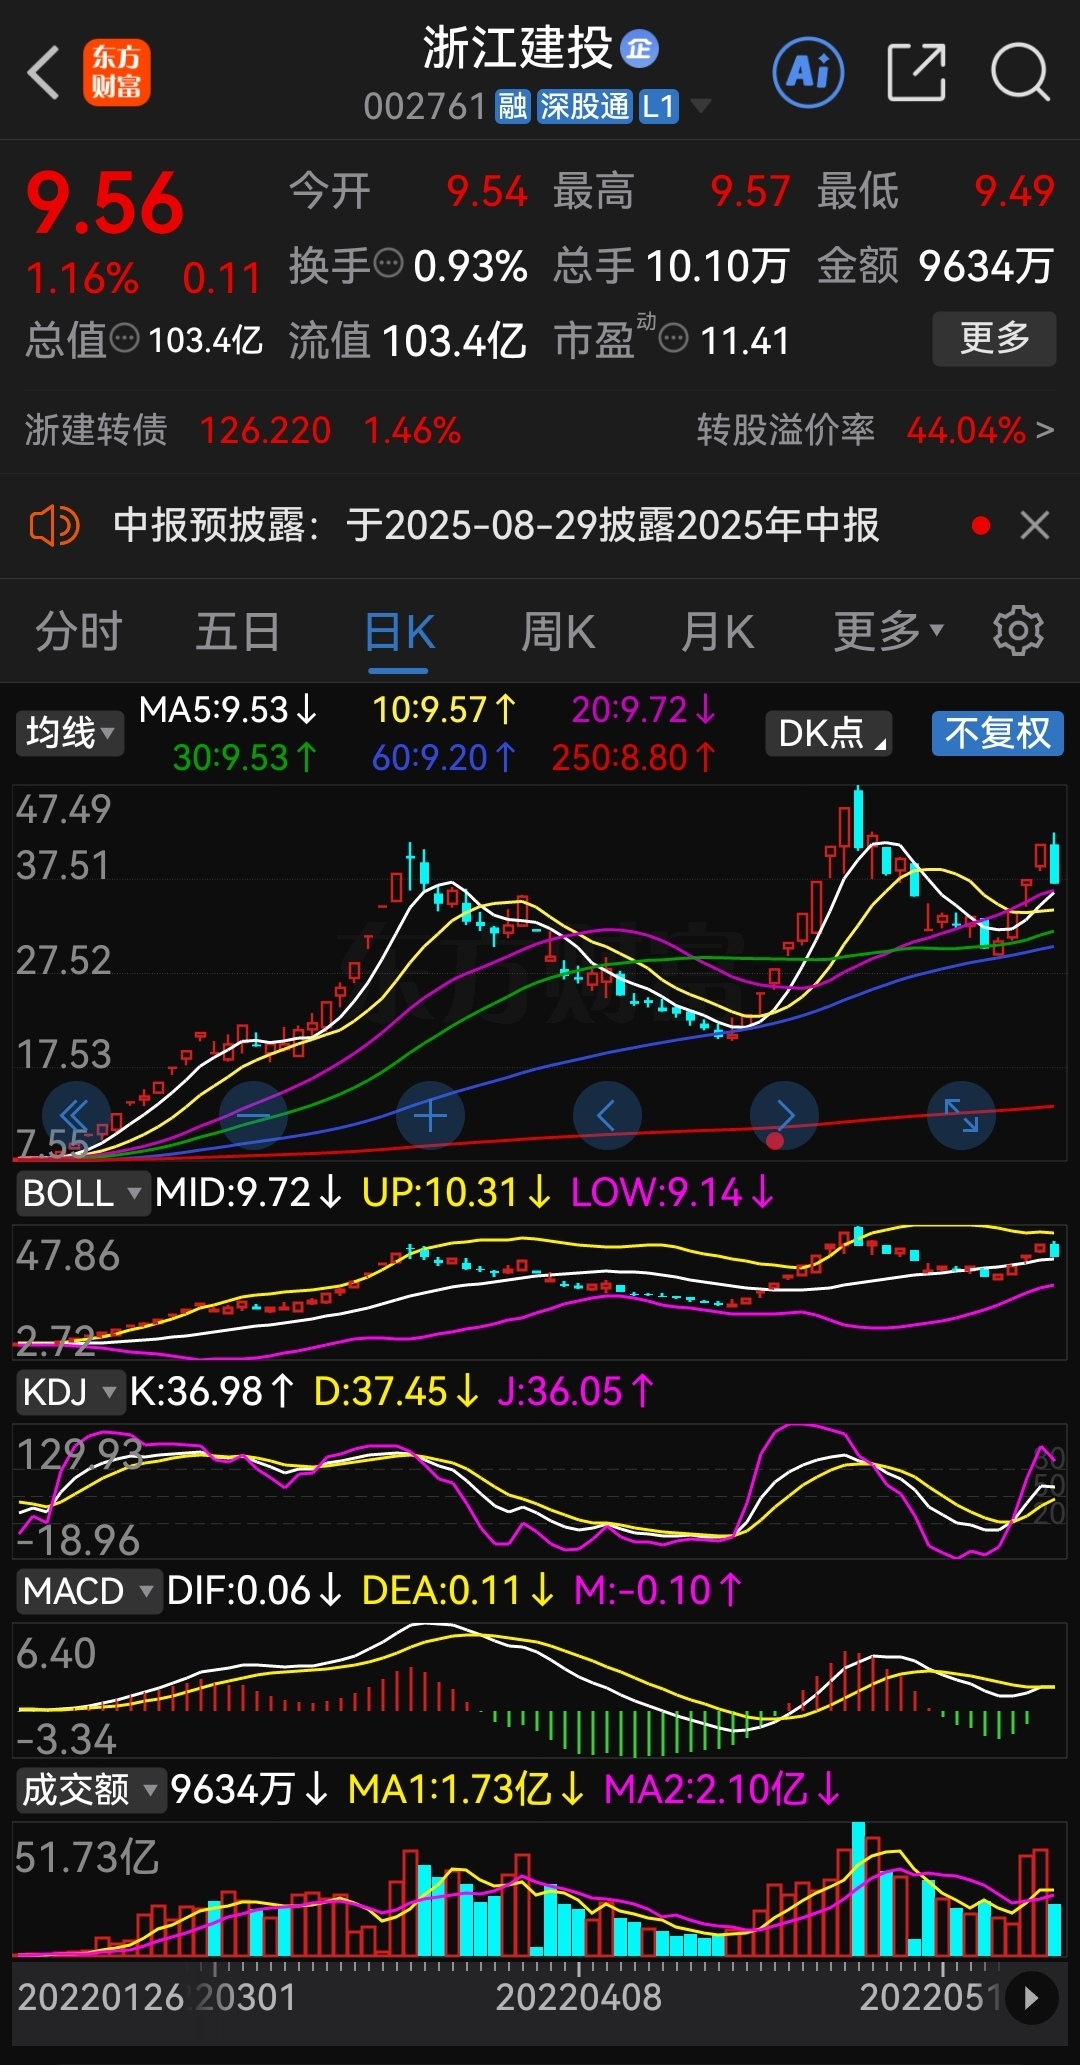Close the 中报预披露 notice
The height and width of the screenshot is (2065, 1080).
click(x=1035, y=525)
